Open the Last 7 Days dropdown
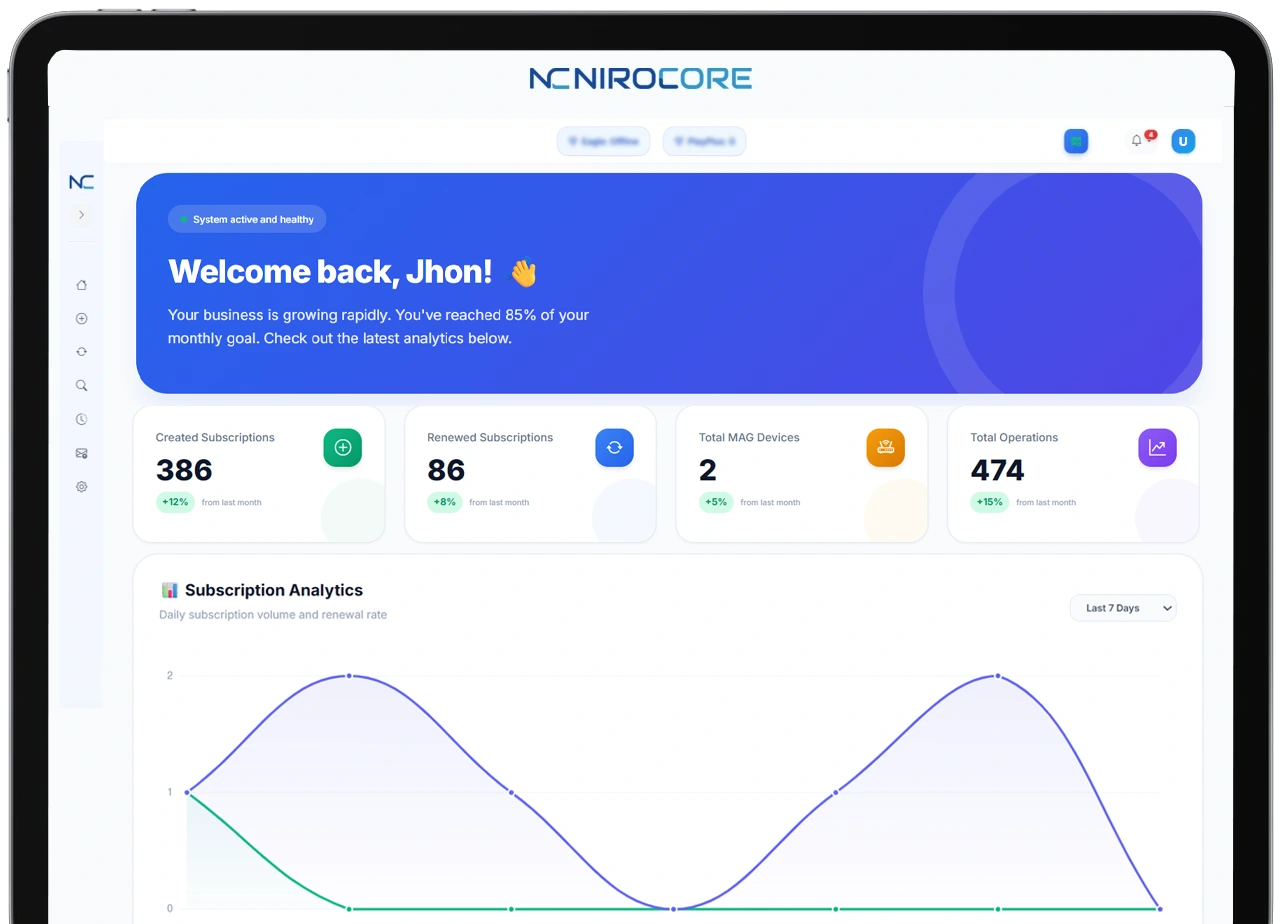1280x924 pixels. (1123, 608)
